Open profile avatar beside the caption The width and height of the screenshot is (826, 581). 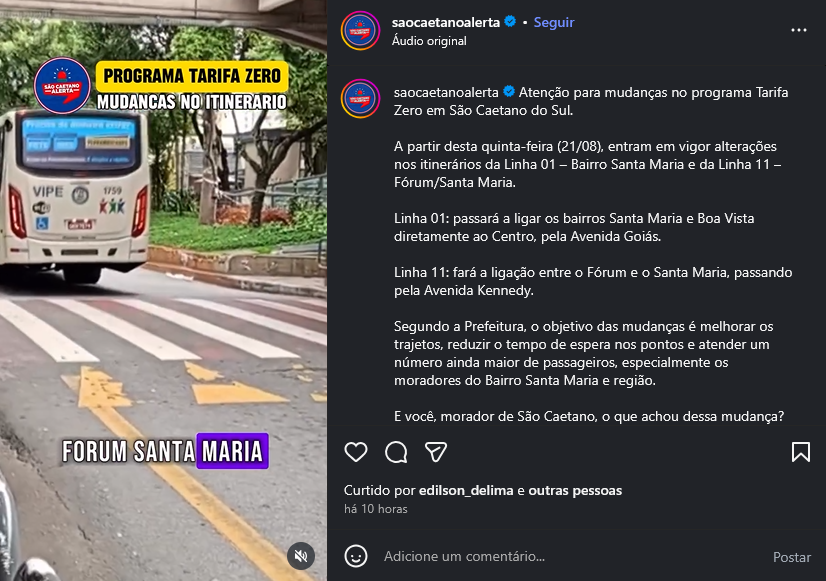360,98
